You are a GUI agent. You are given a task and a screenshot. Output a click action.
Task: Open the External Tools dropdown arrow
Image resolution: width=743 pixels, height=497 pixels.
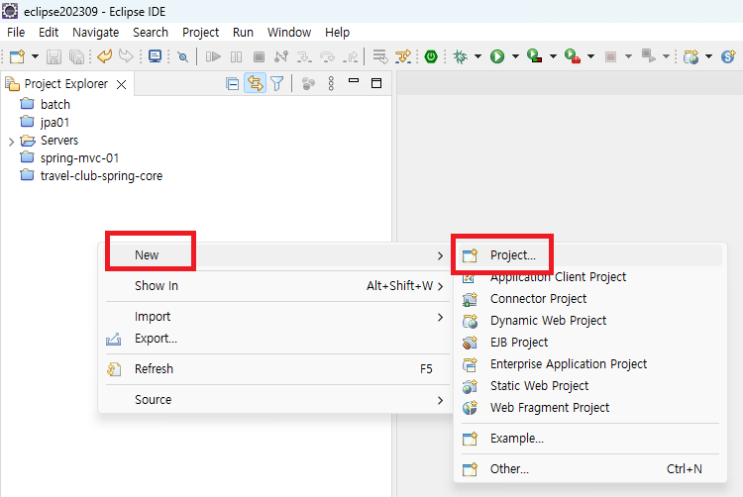pos(591,57)
